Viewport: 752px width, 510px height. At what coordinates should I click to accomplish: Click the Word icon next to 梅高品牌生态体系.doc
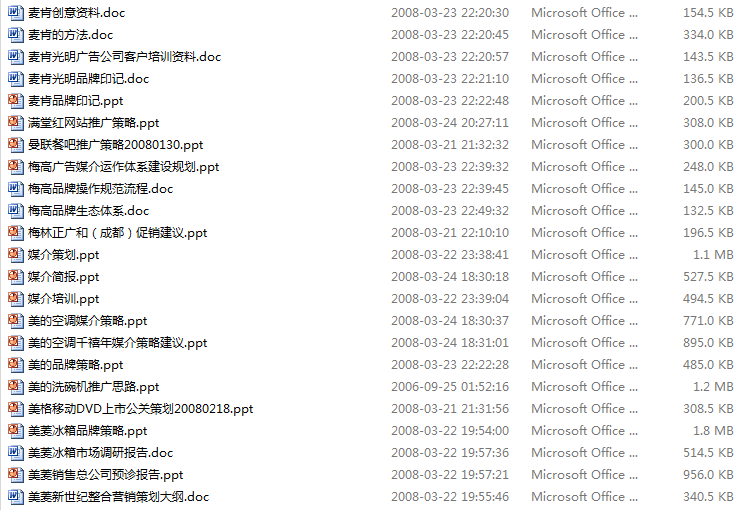point(15,211)
